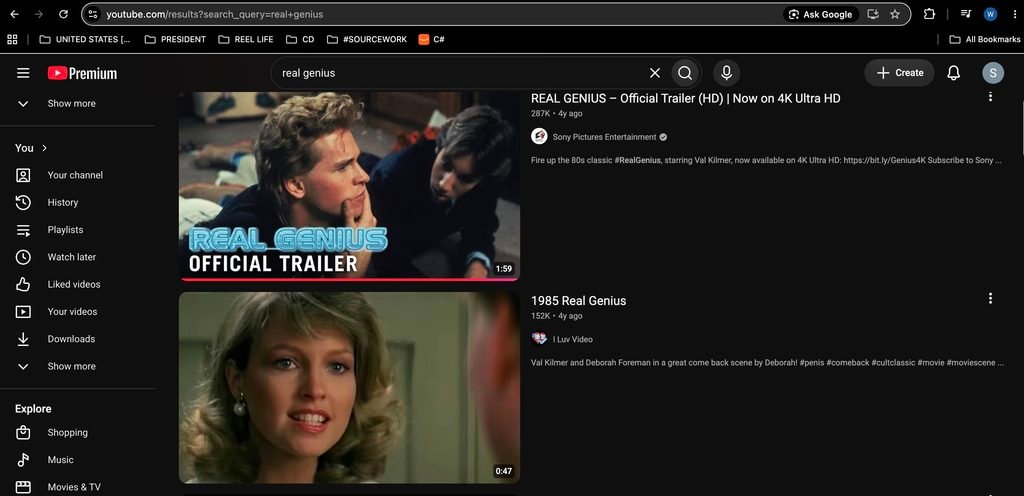Image resolution: width=1024 pixels, height=496 pixels.
Task: Go back in the browser
Action: [x=14, y=14]
